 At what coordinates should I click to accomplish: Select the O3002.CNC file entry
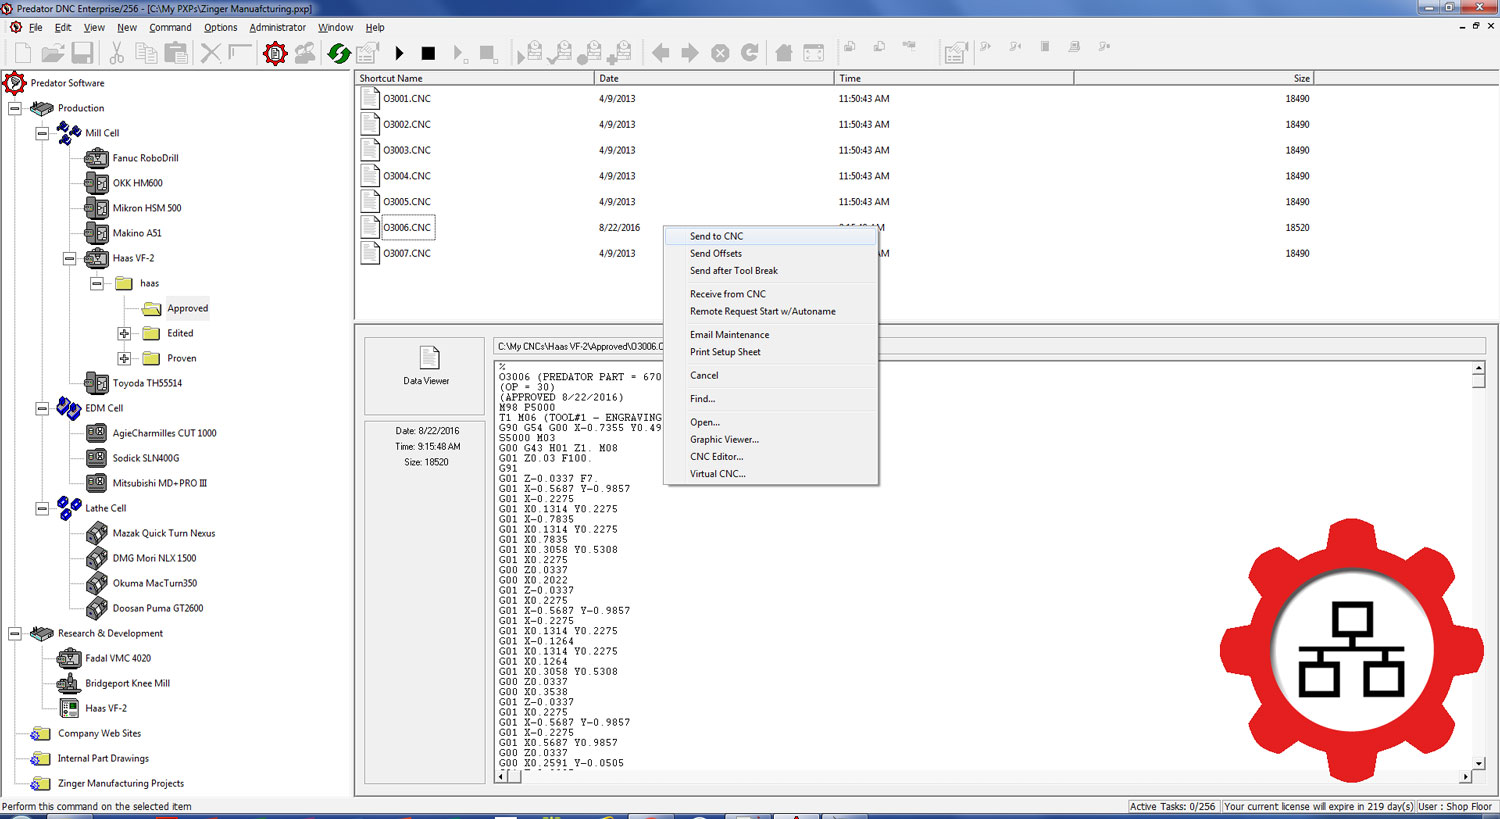(406, 124)
